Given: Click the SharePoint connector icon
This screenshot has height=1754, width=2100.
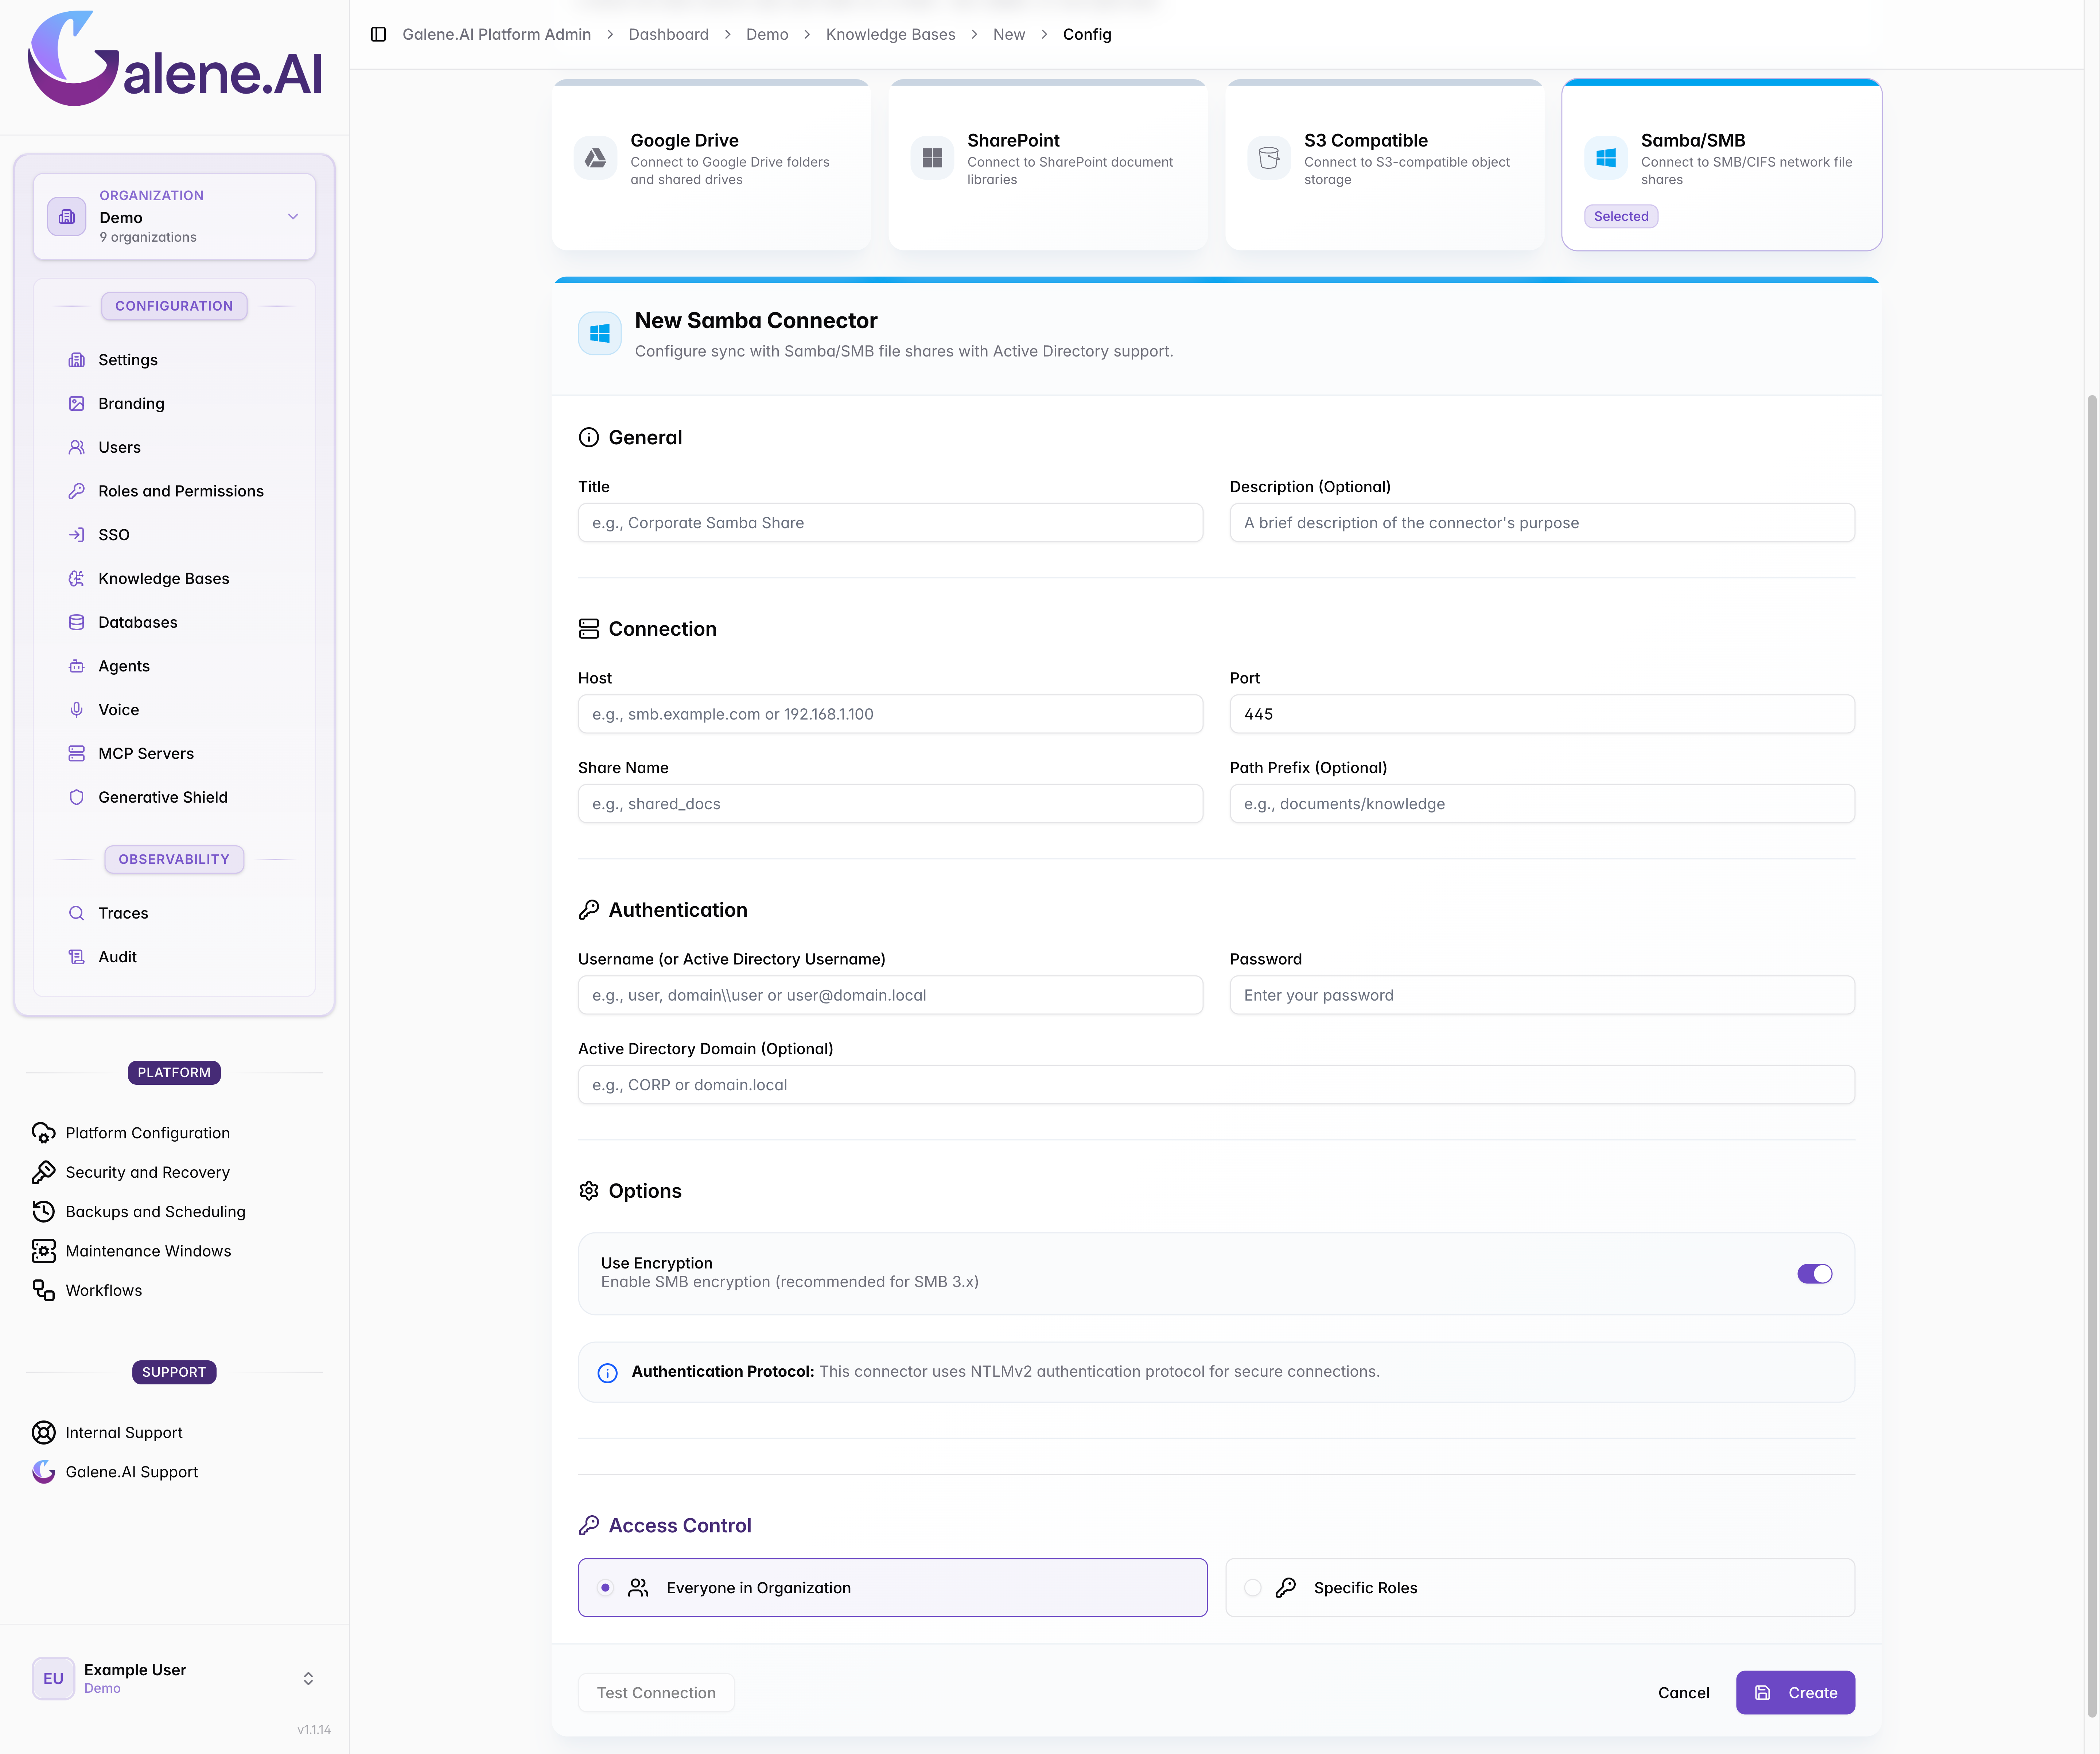Looking at the screenshot, I should point(932,158).
